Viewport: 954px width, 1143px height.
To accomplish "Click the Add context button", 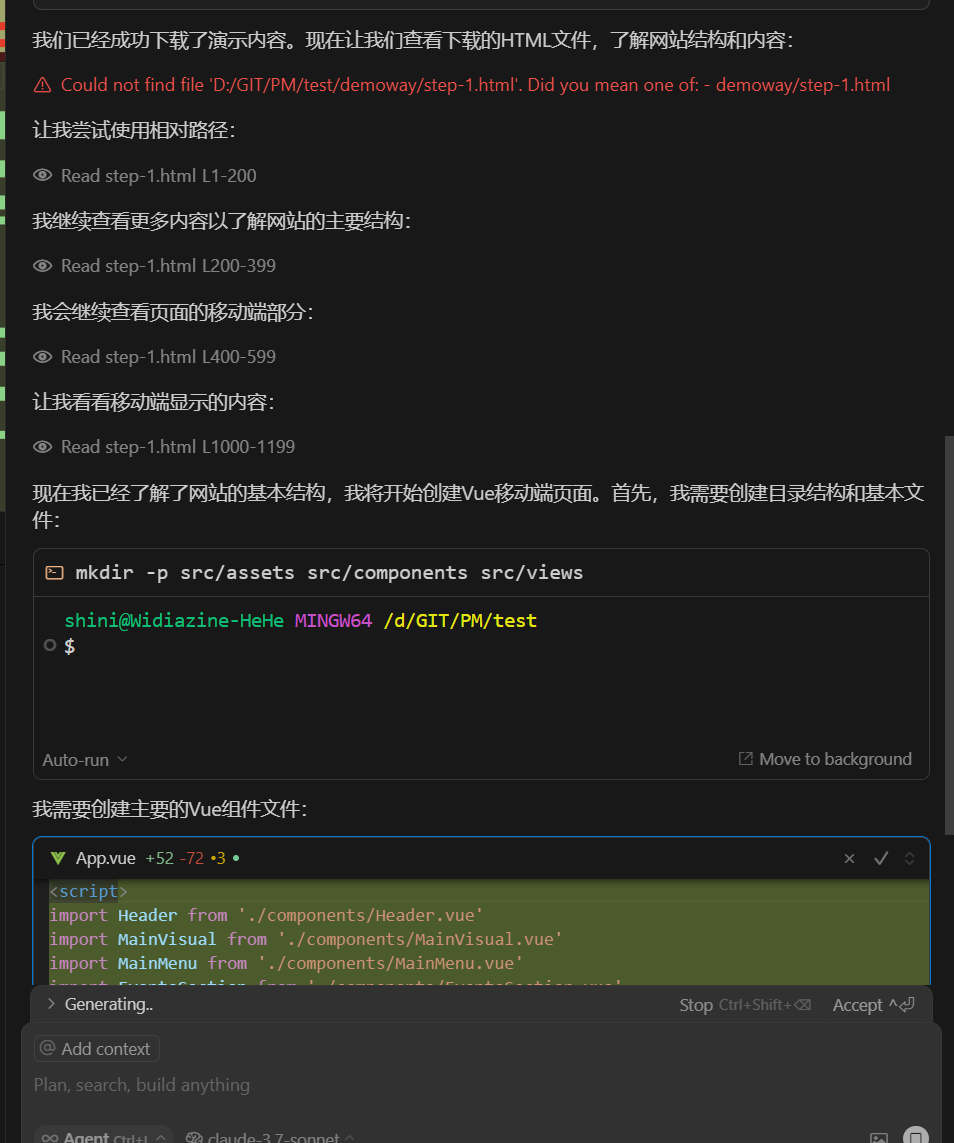I will coord(97,1049).
